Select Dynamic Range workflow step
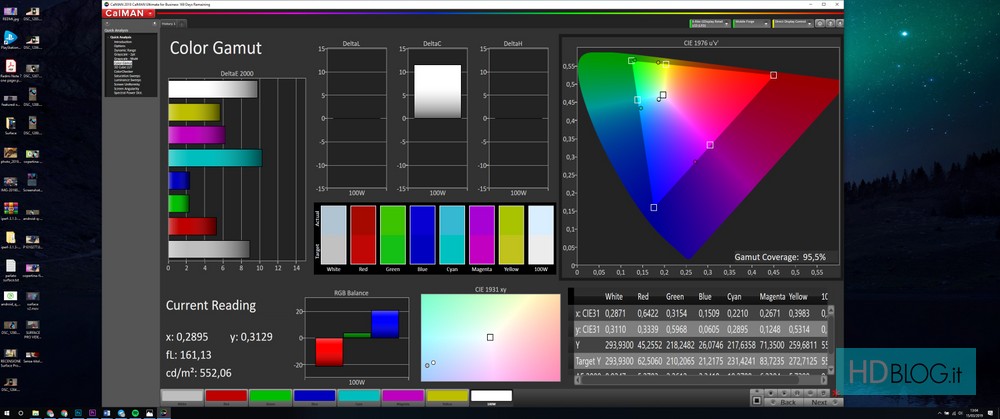Screen dimensions: 1000x419 [124, 50]
